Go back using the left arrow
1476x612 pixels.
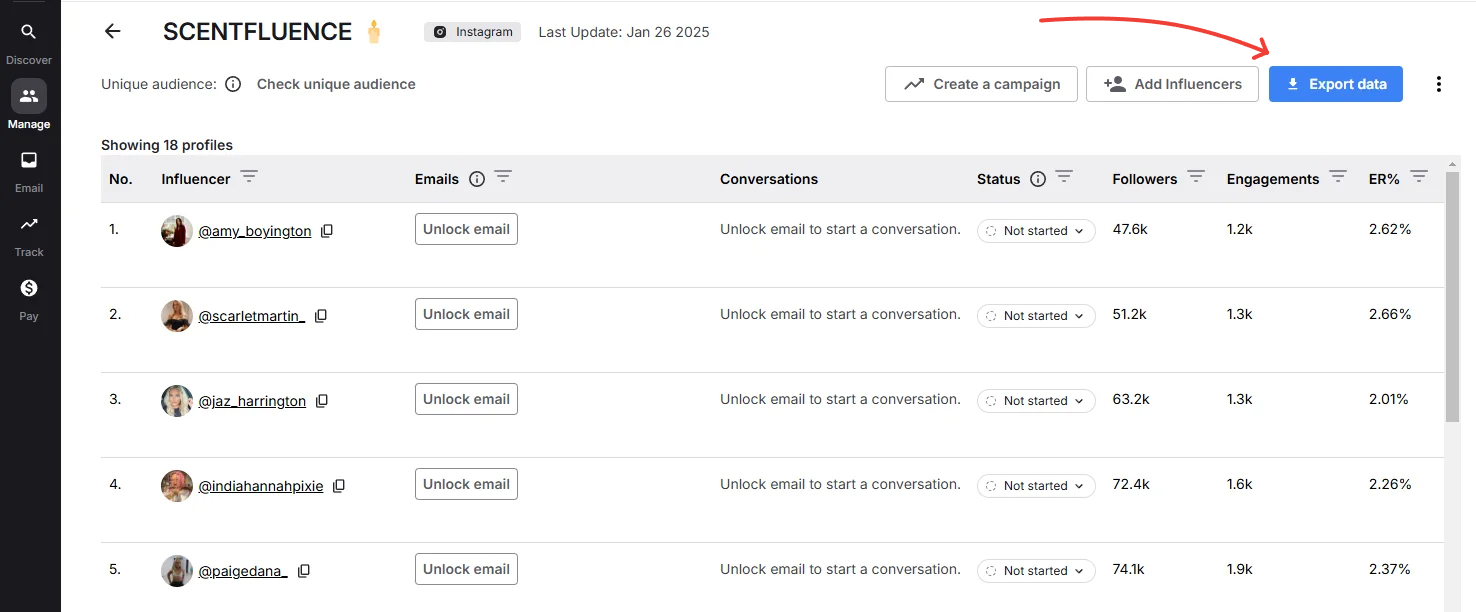click(112, 31)
